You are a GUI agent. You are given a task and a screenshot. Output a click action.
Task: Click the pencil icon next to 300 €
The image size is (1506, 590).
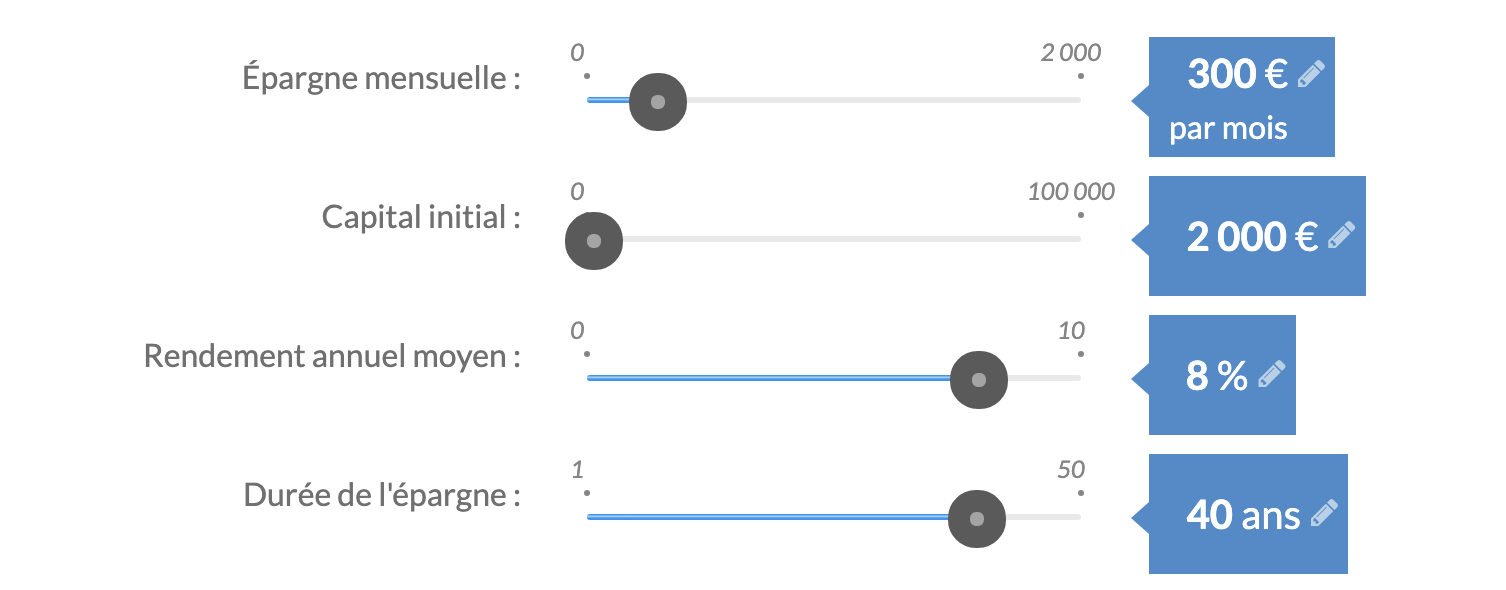1310,75
